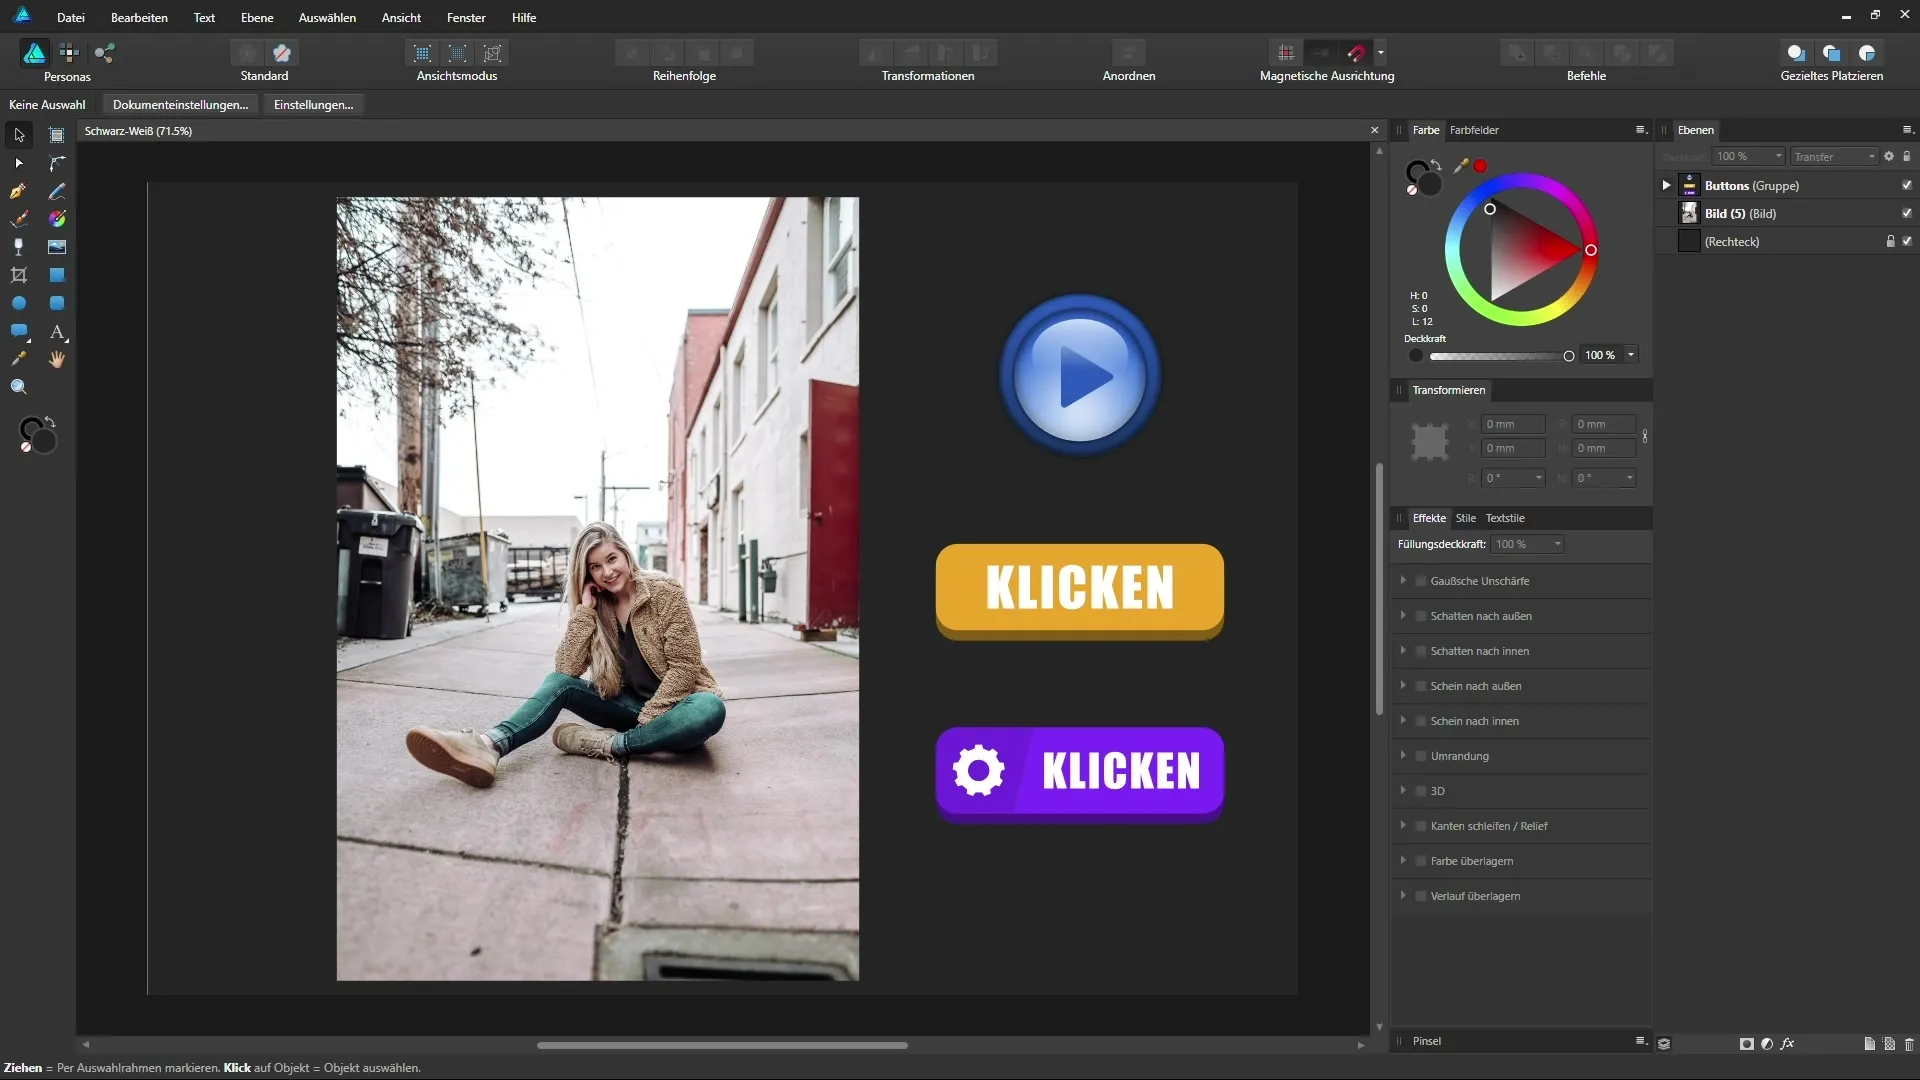
Task: Select the Fill gradient tool
Action: [x=57, y=219]
